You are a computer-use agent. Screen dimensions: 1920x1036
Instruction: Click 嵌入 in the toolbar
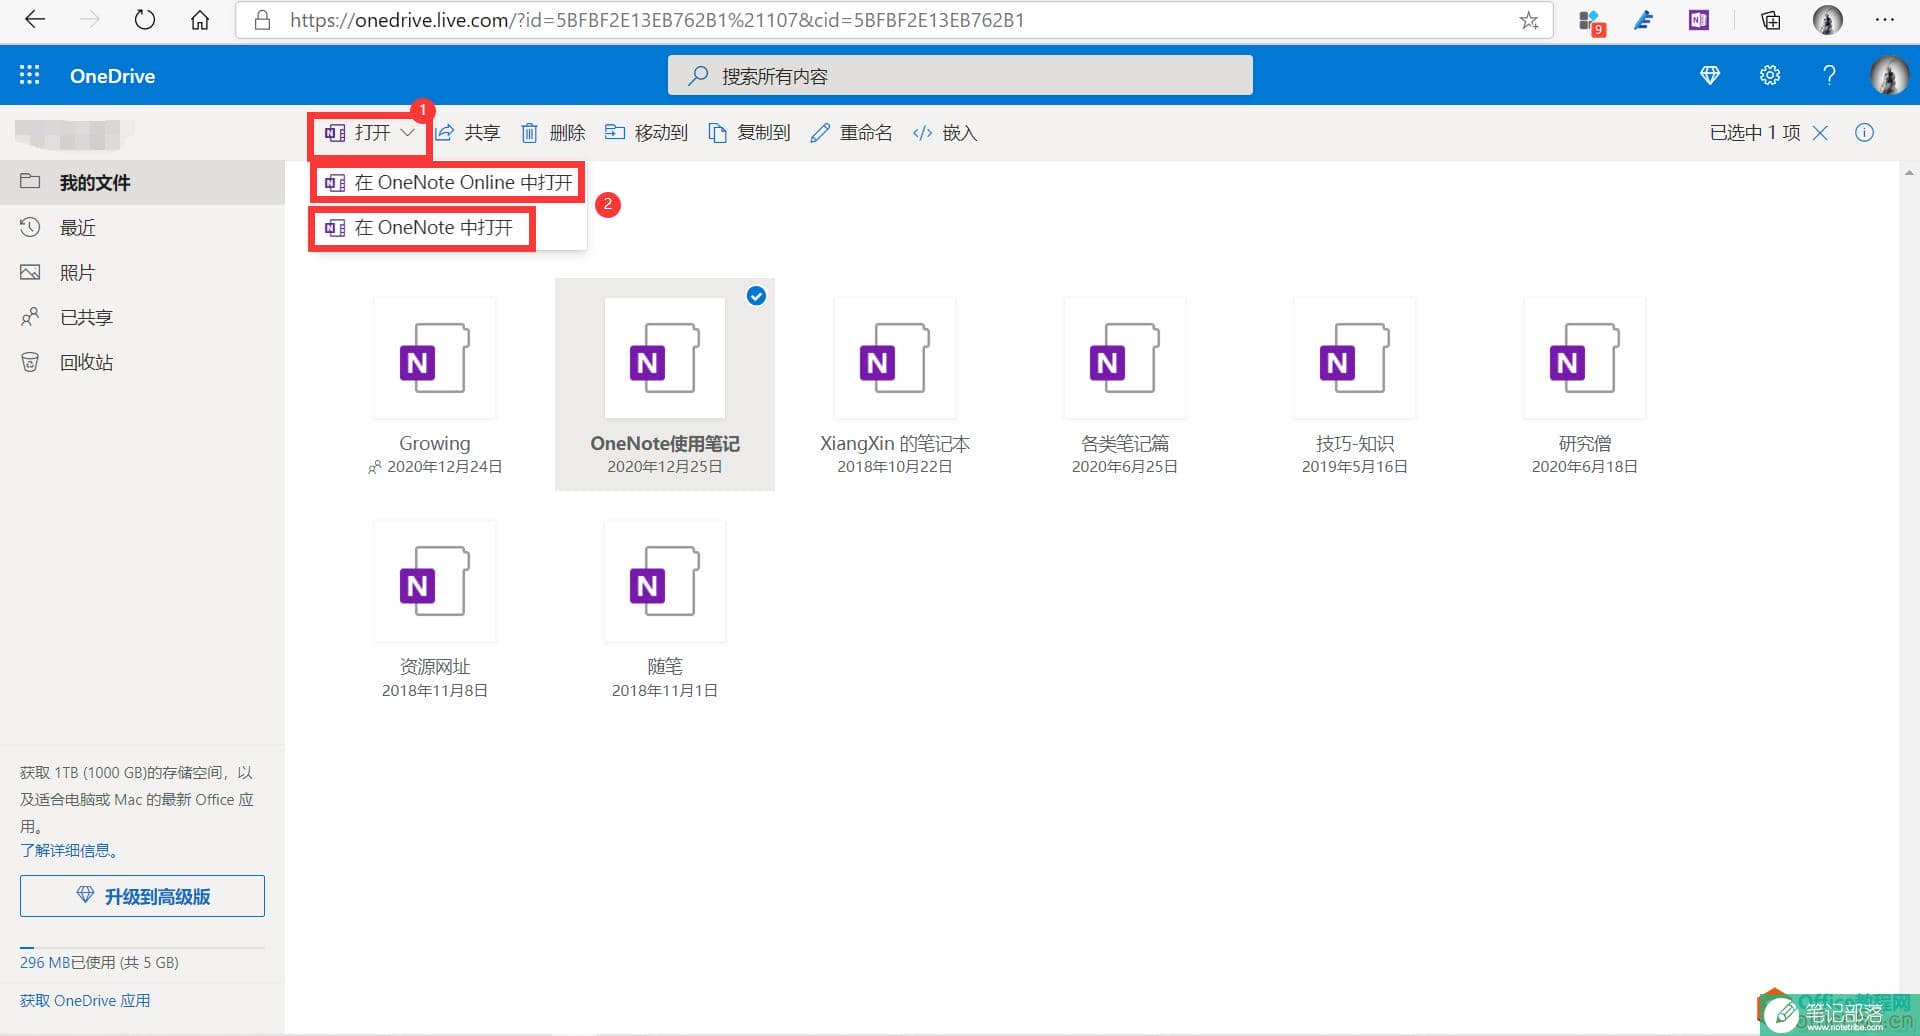(x=945, y=133)
